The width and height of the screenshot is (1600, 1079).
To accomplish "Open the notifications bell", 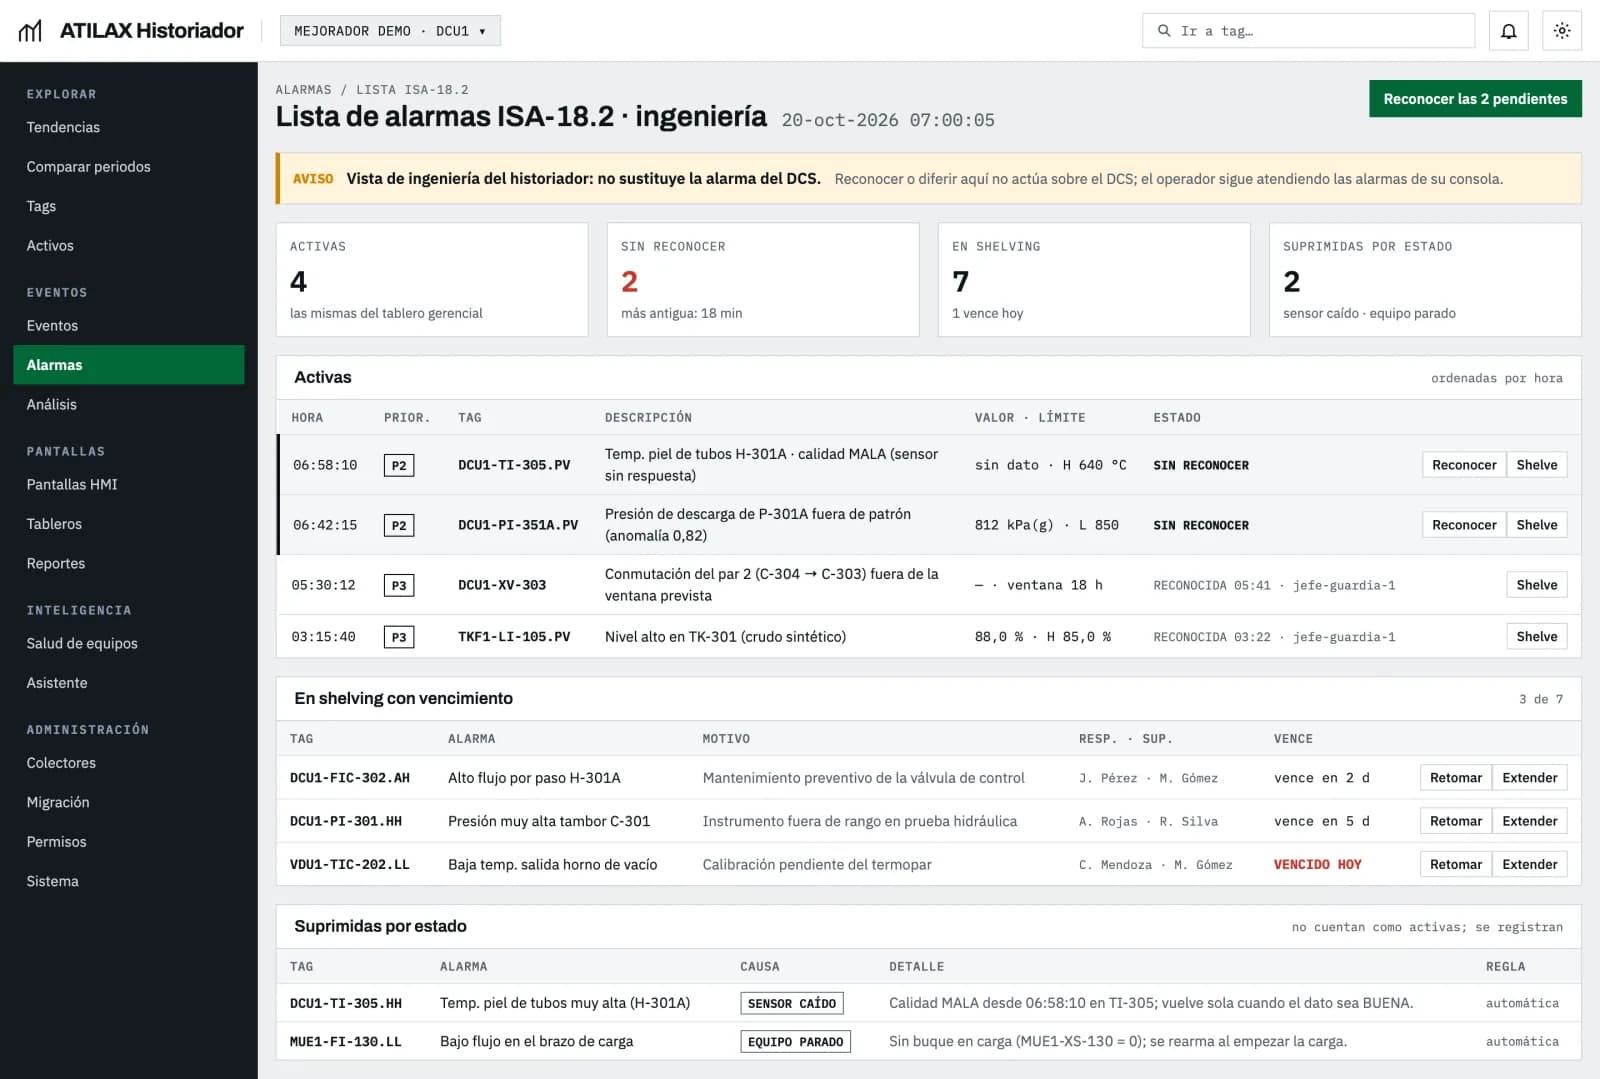I will click(1508, 31).
